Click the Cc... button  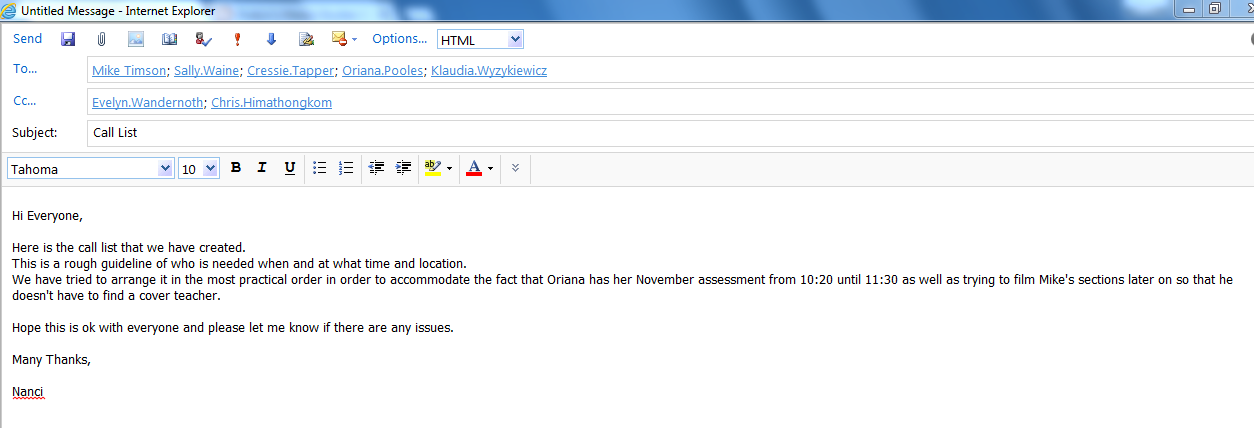(x=25, y=101)
